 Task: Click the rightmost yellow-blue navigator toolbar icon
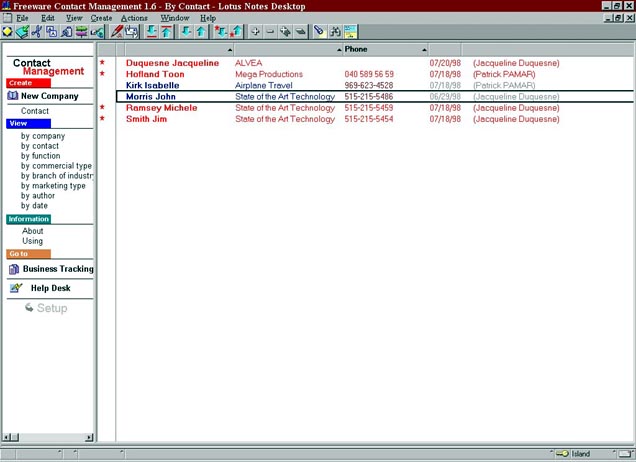(x=350, y=32)
